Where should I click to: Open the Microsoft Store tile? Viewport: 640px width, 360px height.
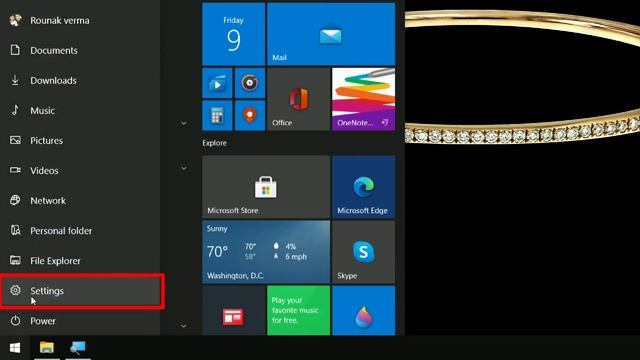[x=266, y=187]
